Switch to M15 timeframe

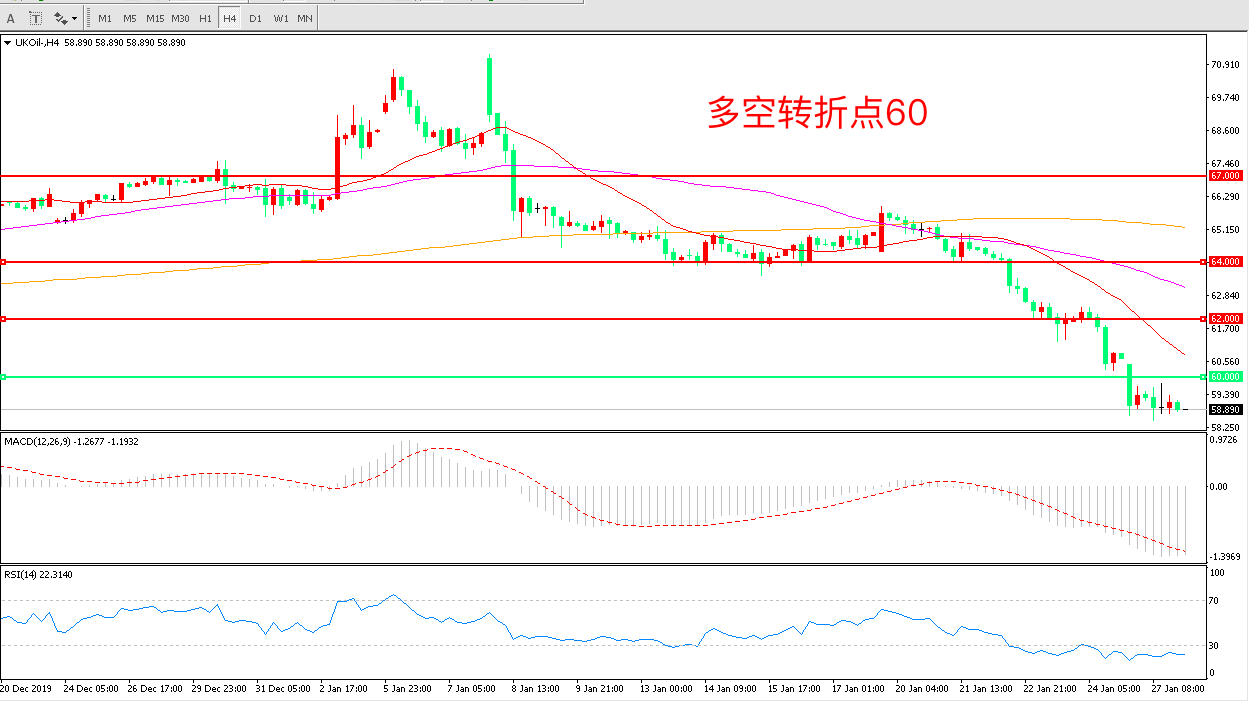155,18
